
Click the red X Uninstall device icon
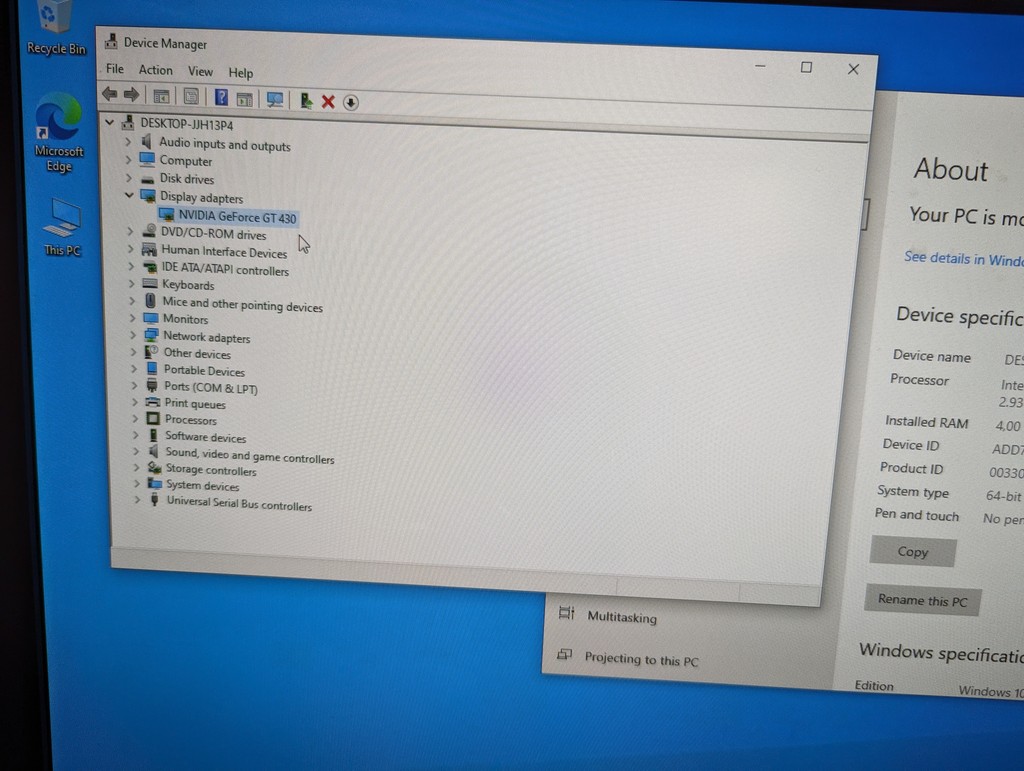pyautogui.click(x=328, y=101)
